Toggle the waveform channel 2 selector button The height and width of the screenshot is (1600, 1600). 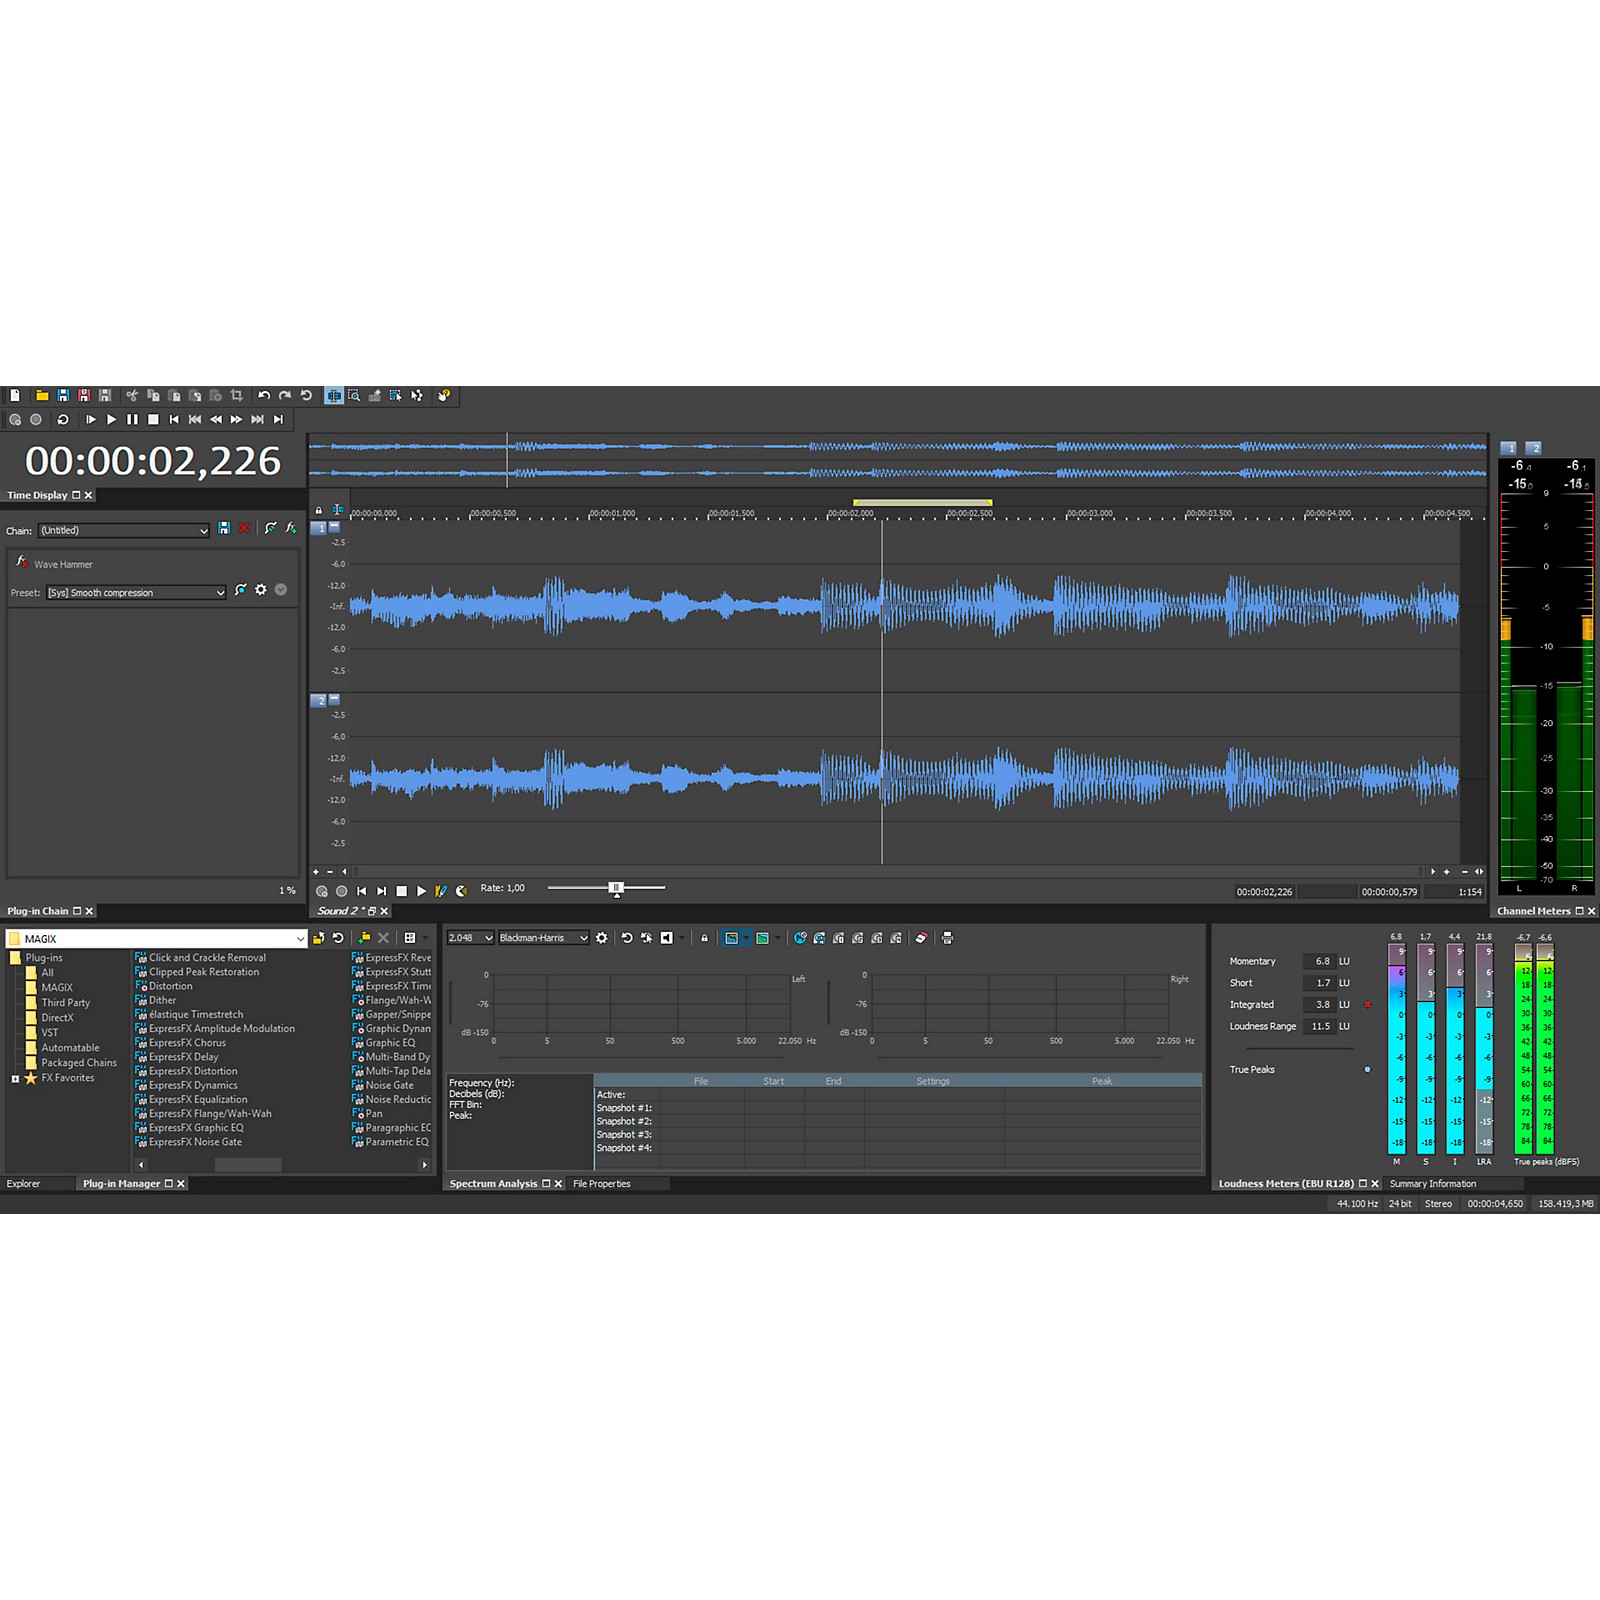click(x=321, y=701)
